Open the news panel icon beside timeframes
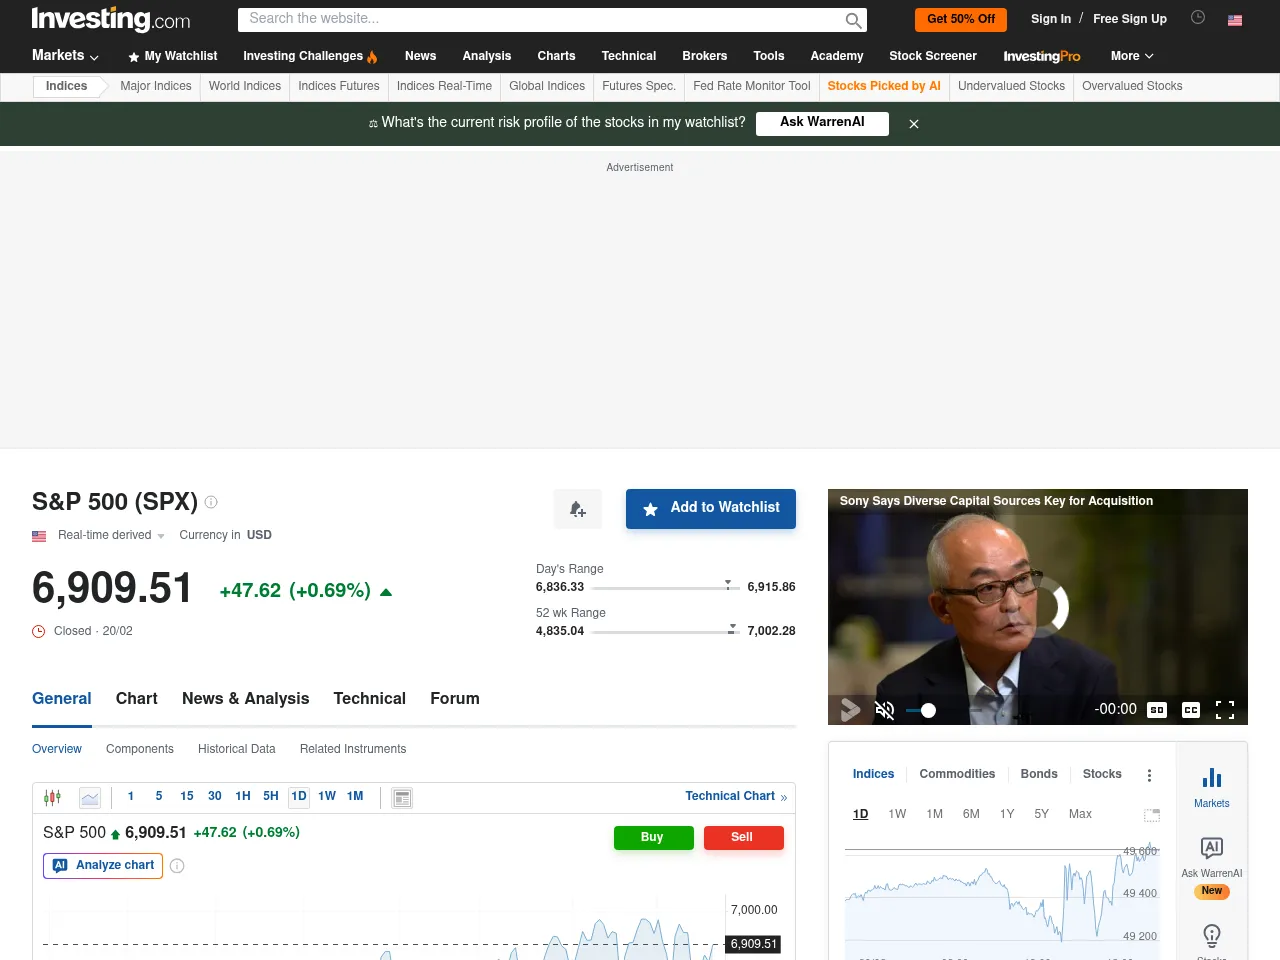The height and width of the screenshot is (960, 1280). coord(402,797)
